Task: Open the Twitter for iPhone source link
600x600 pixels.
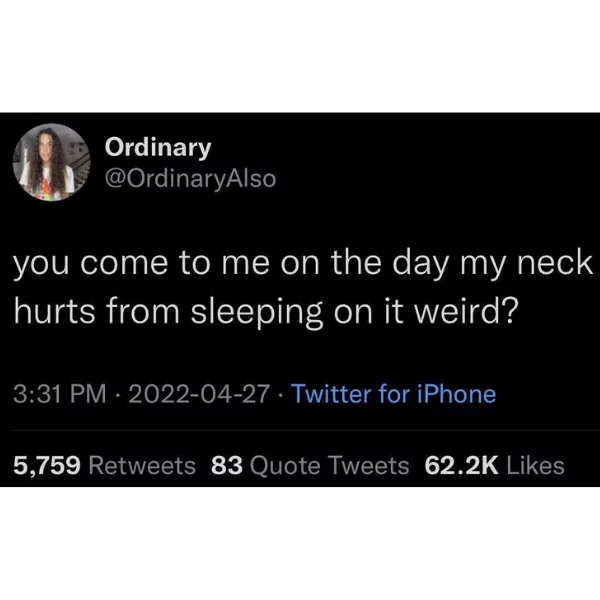Action: pyautogui.click(x=394, y=394)
